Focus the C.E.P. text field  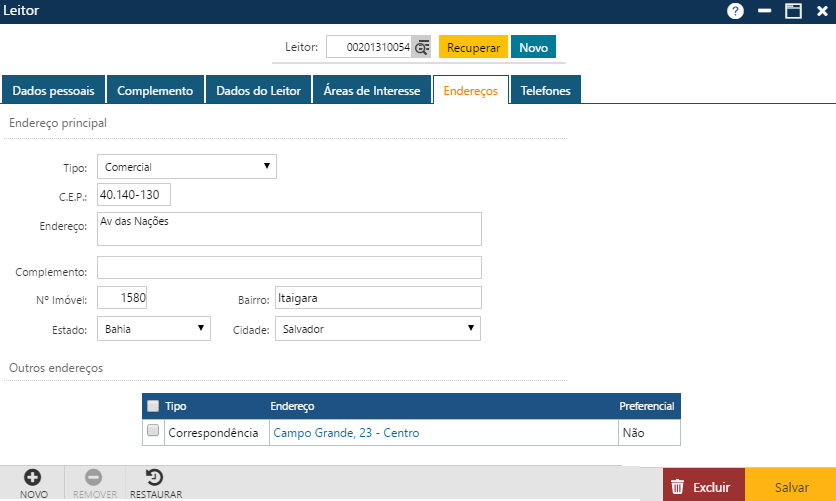[x=134, y=194]
